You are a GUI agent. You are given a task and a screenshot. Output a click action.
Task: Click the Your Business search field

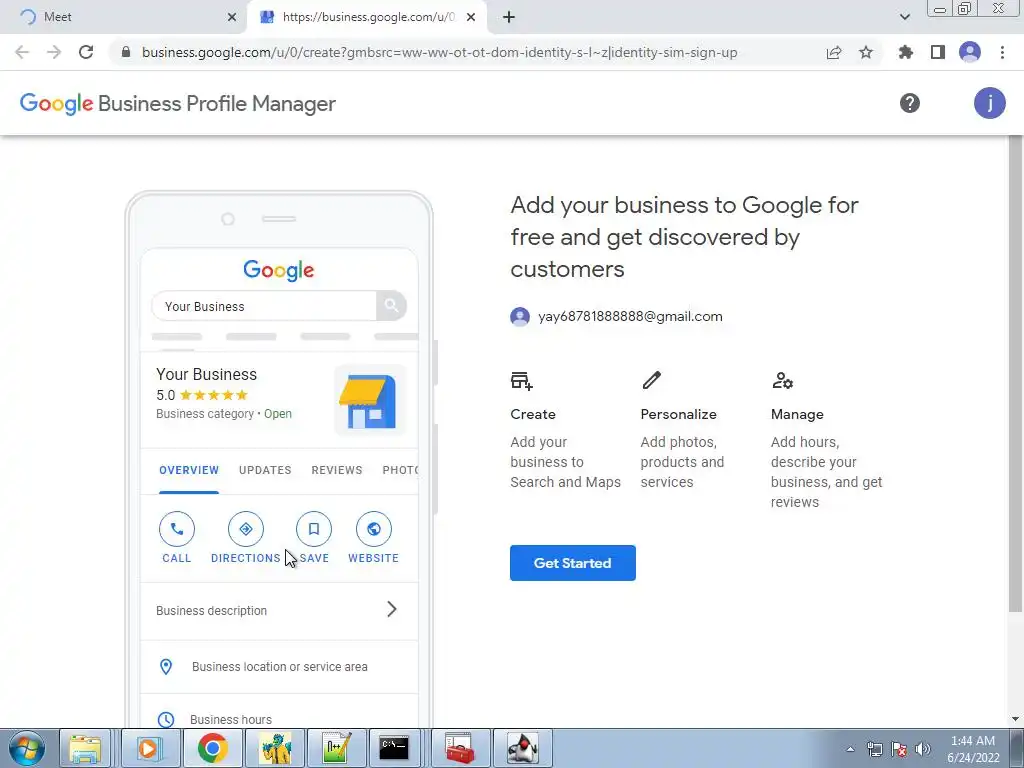[264, 306]
